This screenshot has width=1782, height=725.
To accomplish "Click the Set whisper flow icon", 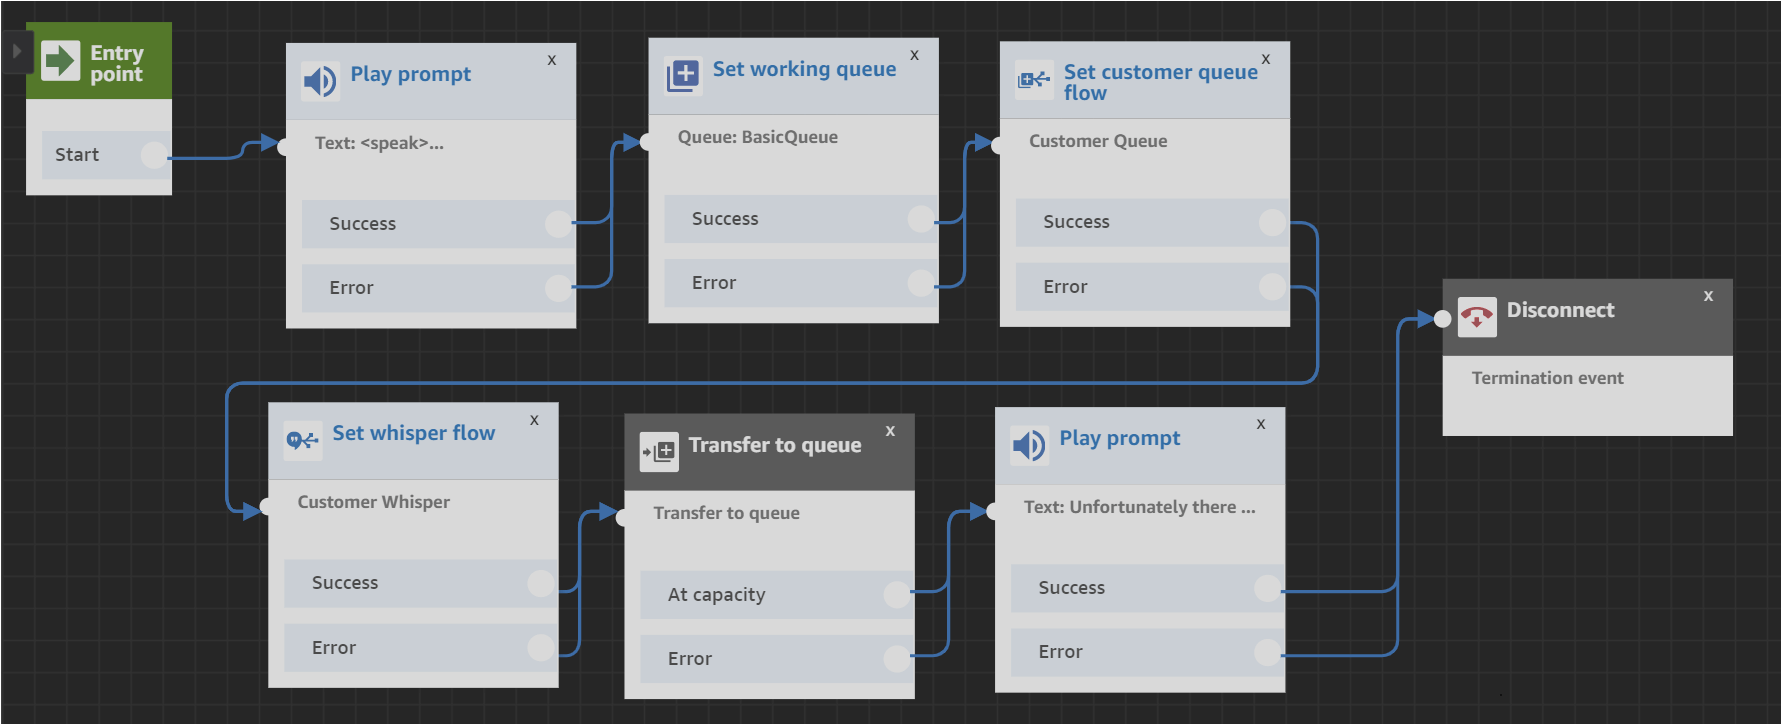I will point(302,439).
